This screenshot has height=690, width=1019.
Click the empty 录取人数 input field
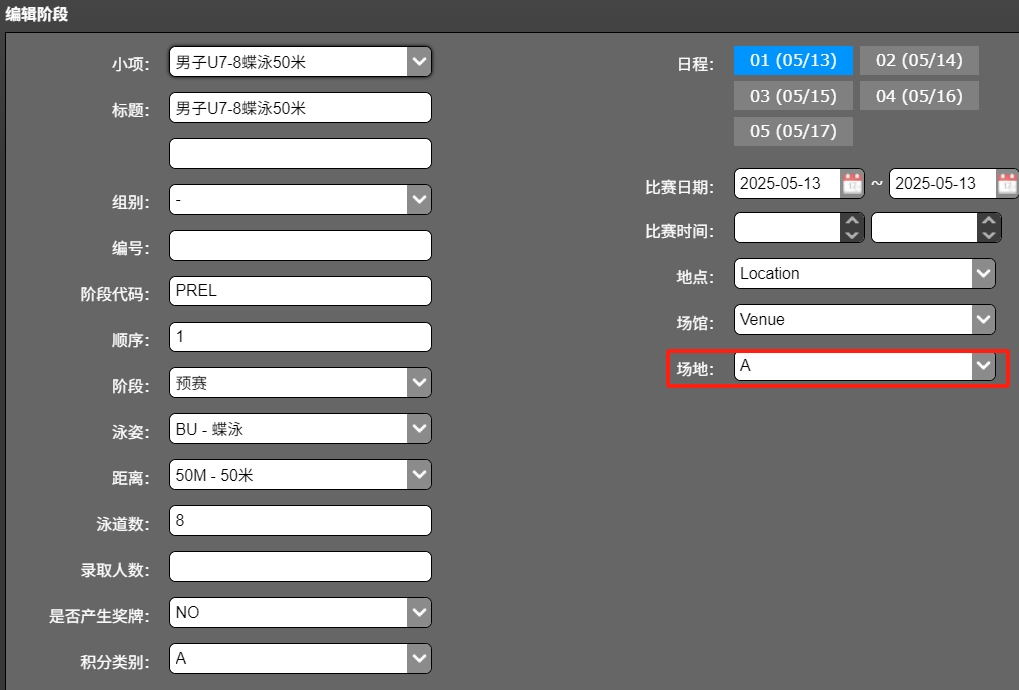pyautogui.click(x=300, y=566)
